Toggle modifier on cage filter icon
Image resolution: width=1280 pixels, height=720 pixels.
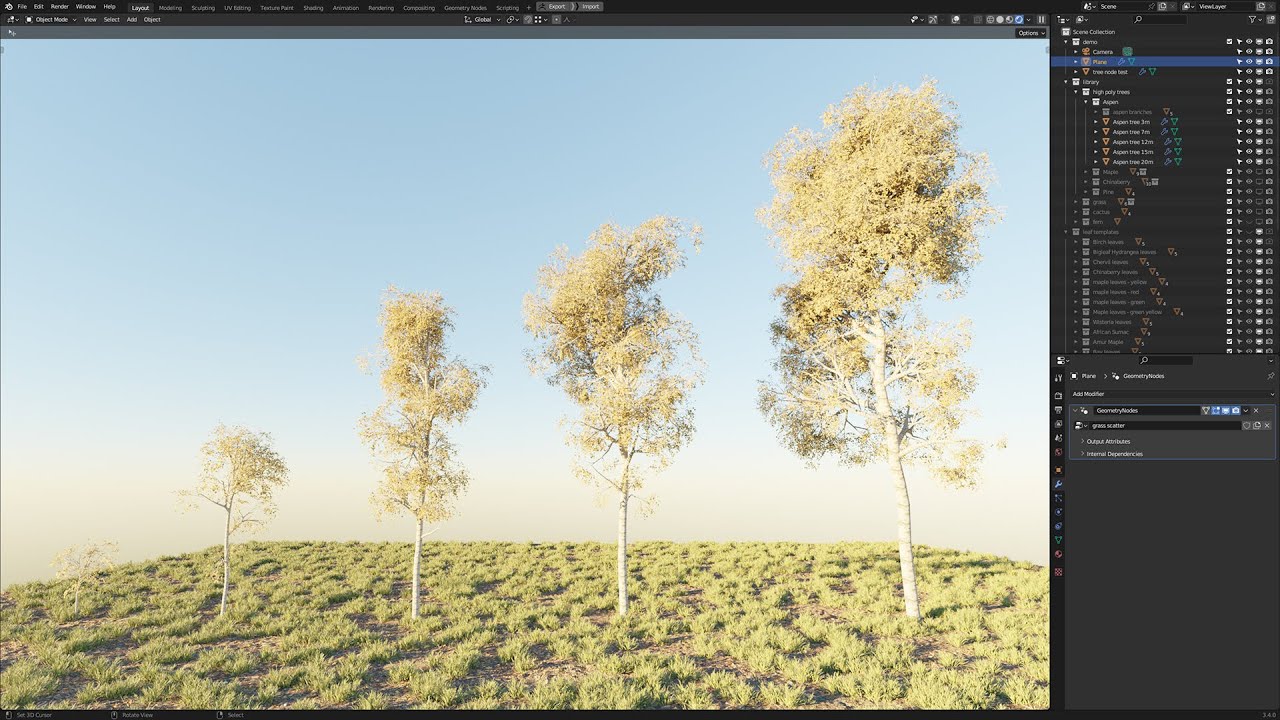[1206, 410]
